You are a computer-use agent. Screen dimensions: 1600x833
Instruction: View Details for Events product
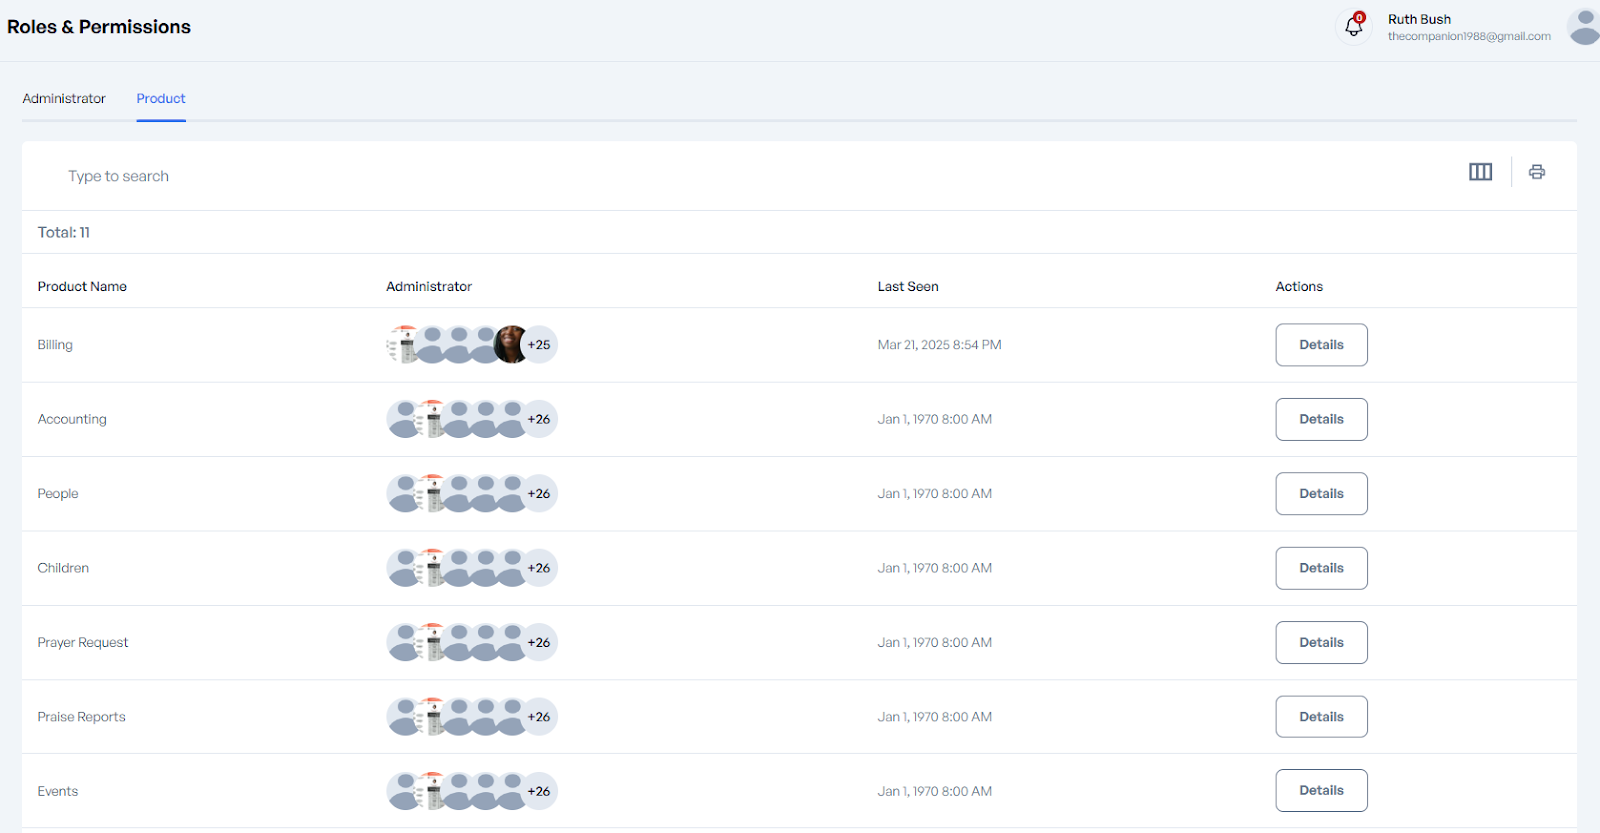point(1321,791)
